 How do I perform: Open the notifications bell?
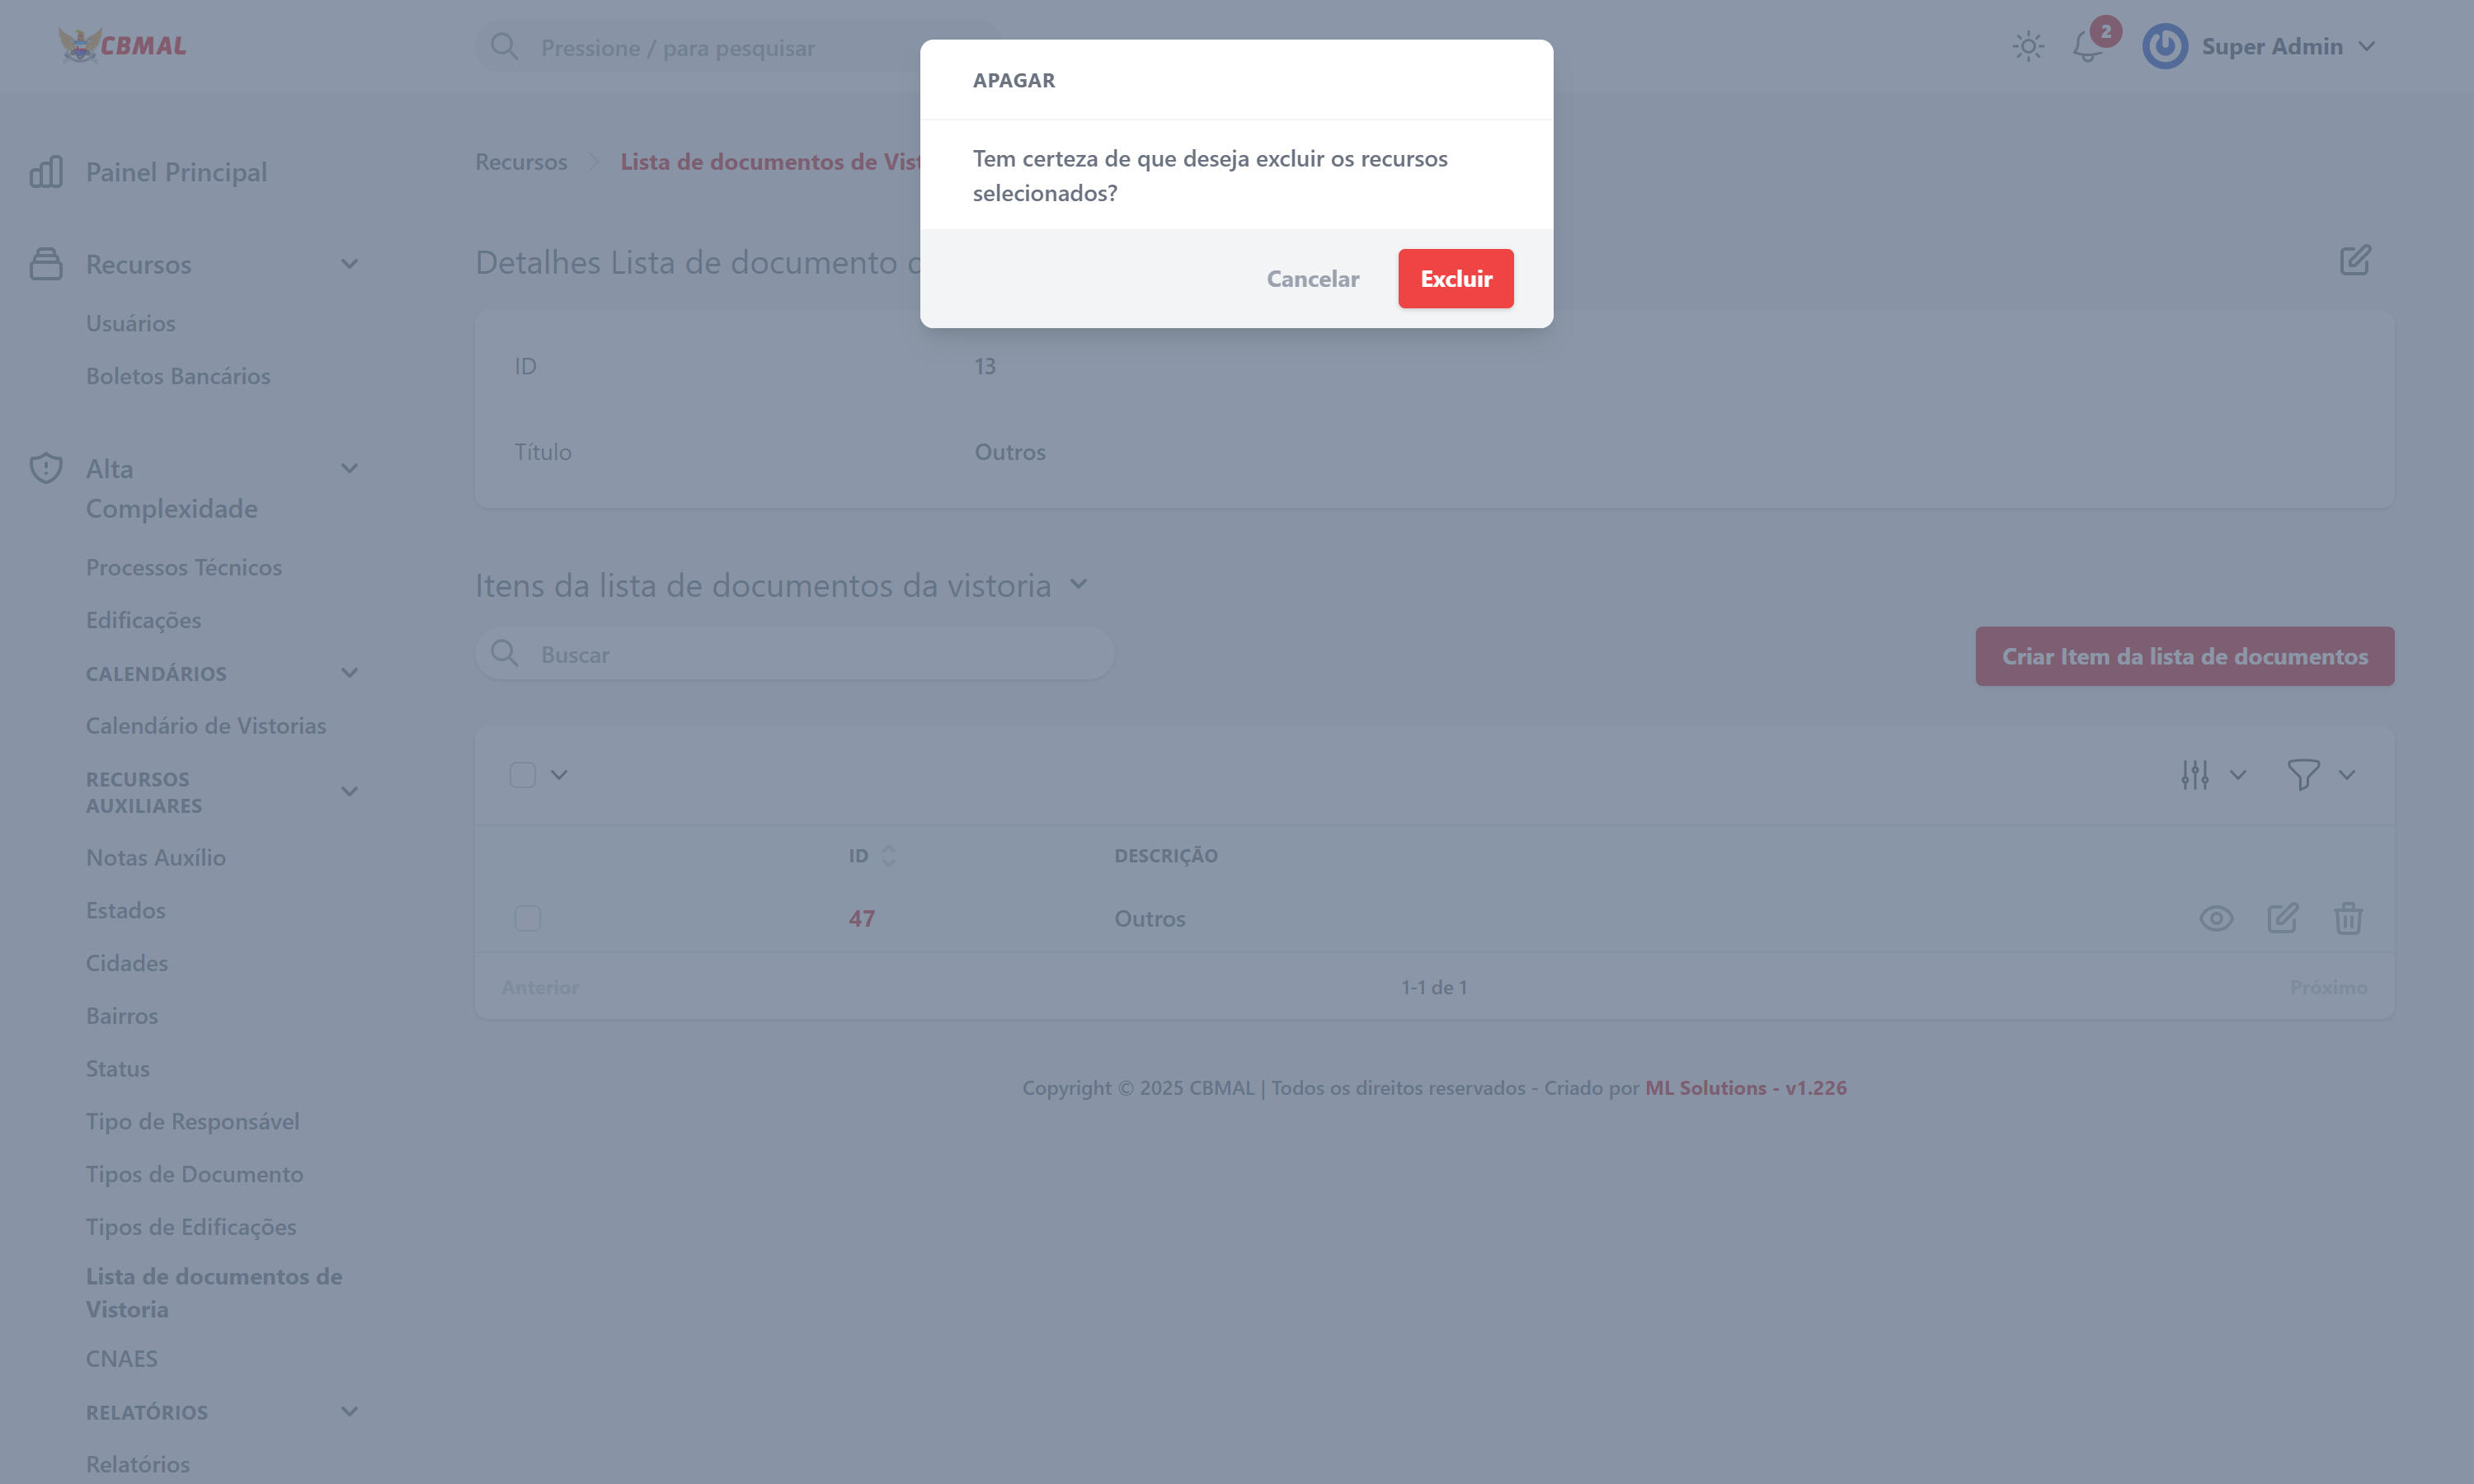2087,47
